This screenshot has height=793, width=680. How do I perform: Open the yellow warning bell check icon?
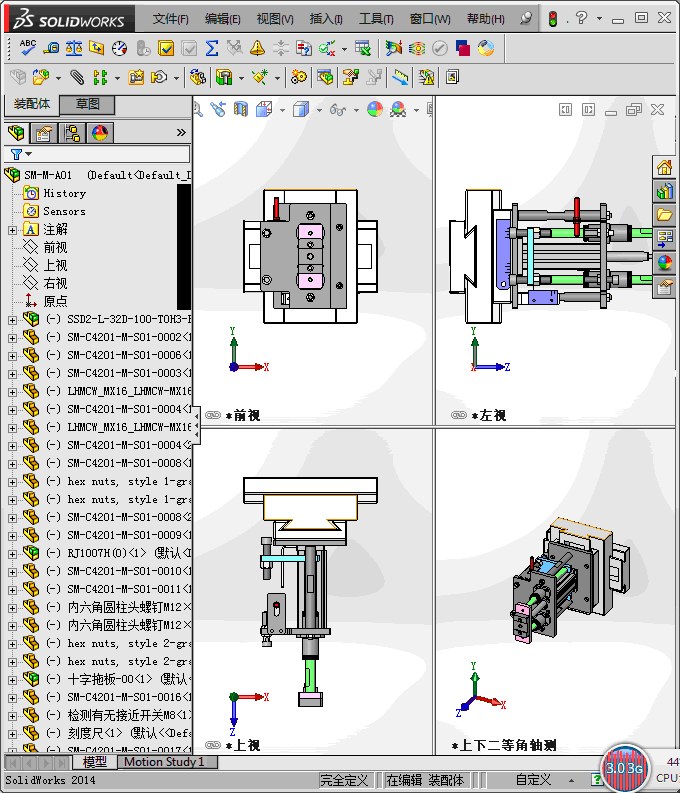257,48
